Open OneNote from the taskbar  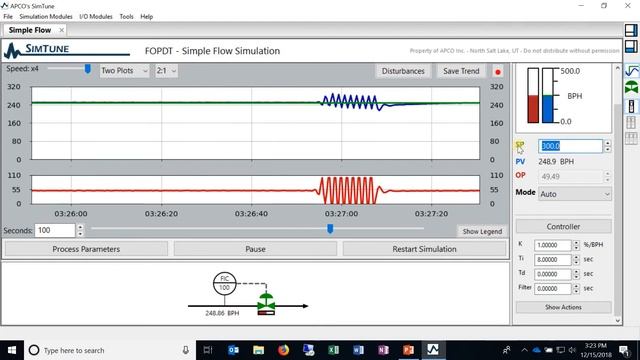383,350
